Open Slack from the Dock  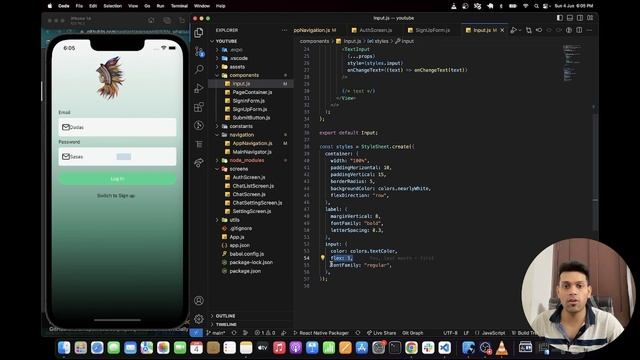(x=428, y=348)
